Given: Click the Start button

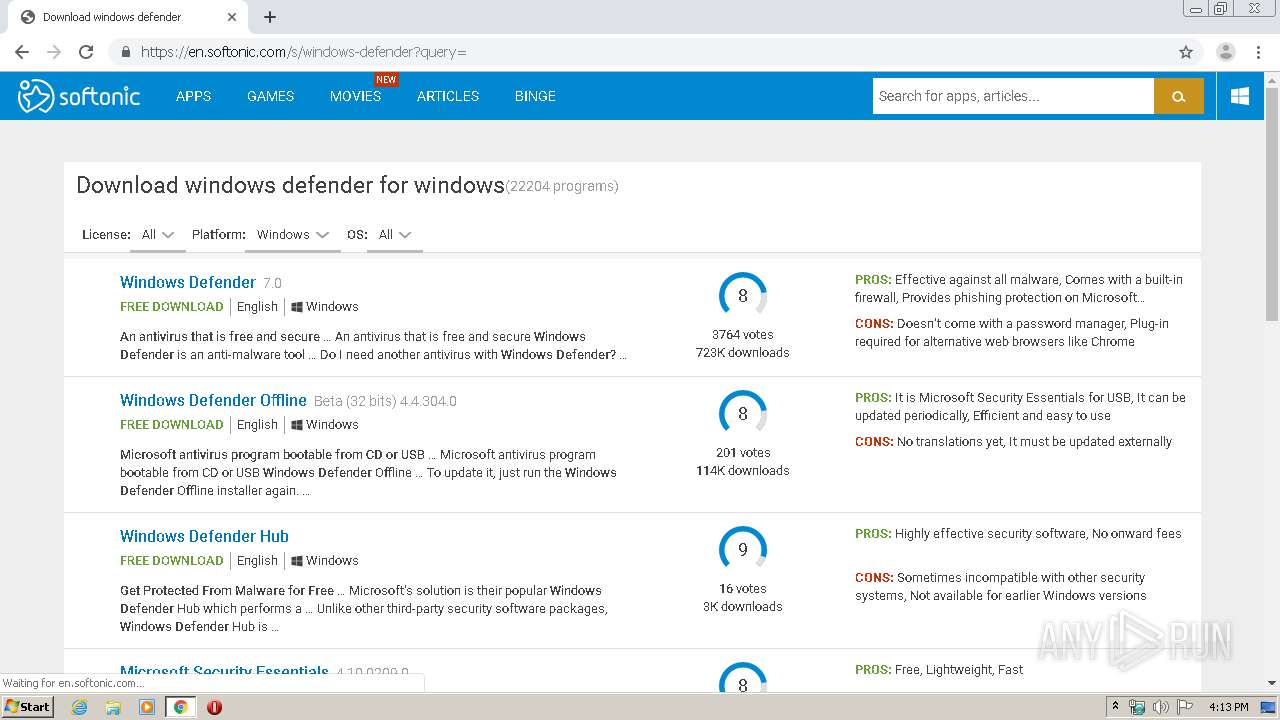Looking at the screenshot, I should [28, 707].
